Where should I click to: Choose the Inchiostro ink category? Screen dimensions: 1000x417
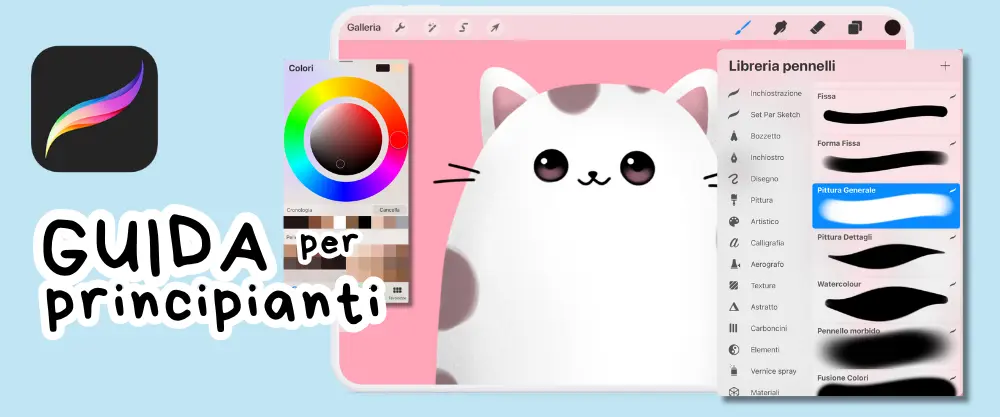pyautogui.click(x=756, y=157)
